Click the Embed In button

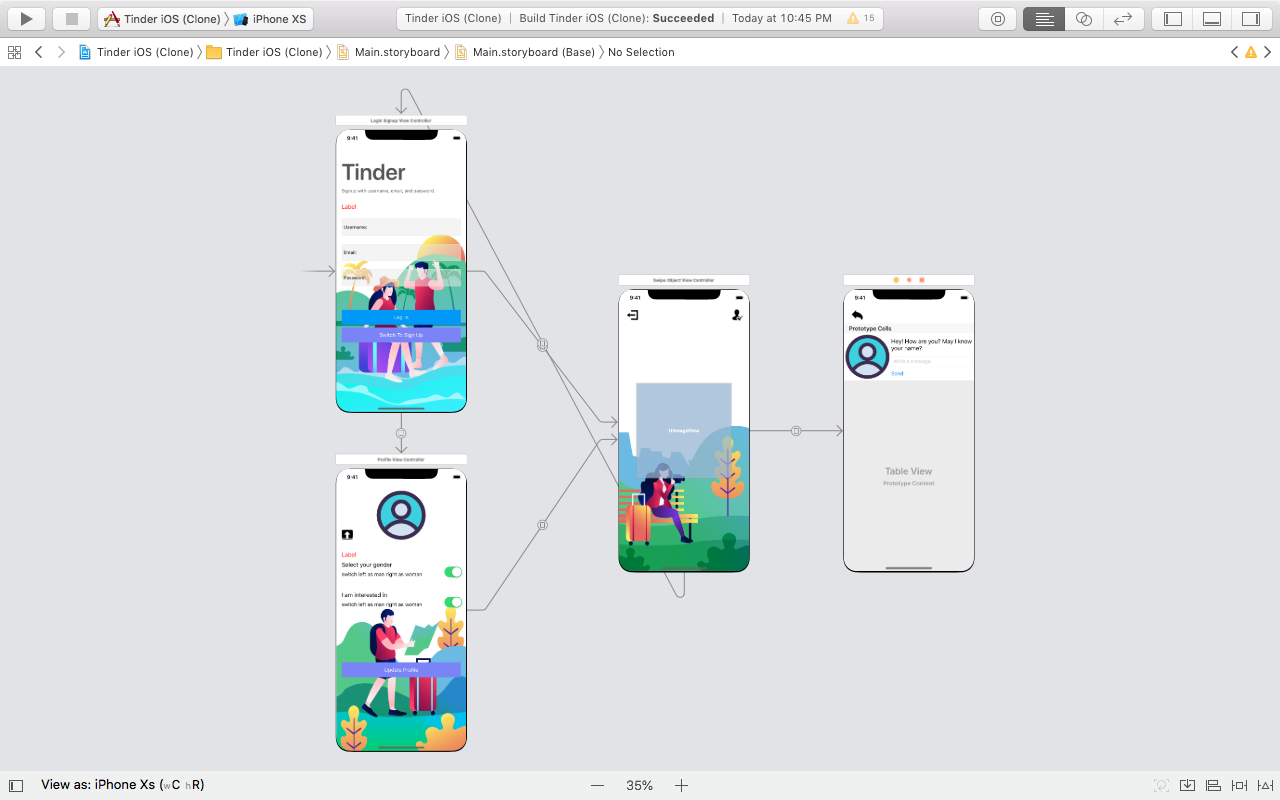pos(1187,786)
